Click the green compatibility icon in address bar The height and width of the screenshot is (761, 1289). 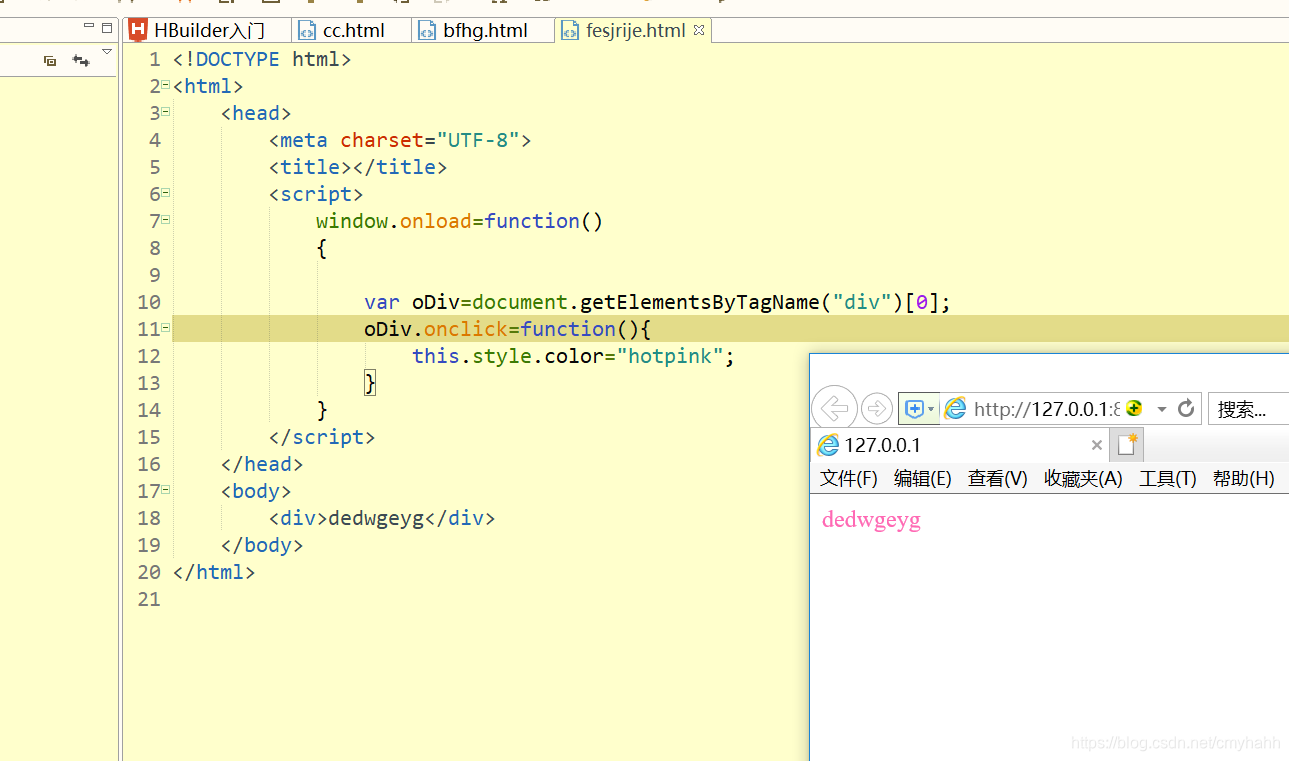pyautogui.click(x=1134, y=408)
